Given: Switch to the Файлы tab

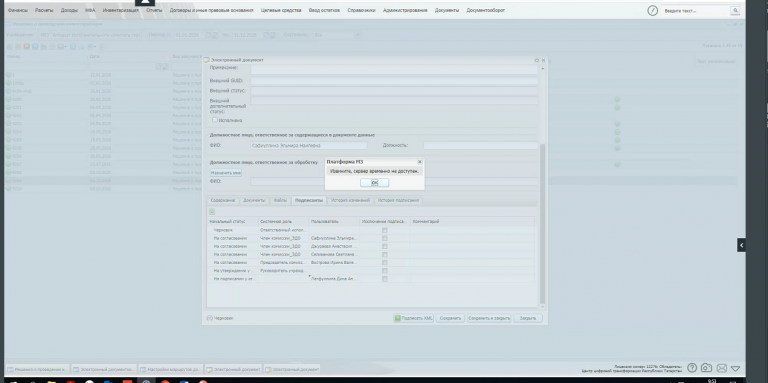Looking at the screenshot, I should point(280,200).
